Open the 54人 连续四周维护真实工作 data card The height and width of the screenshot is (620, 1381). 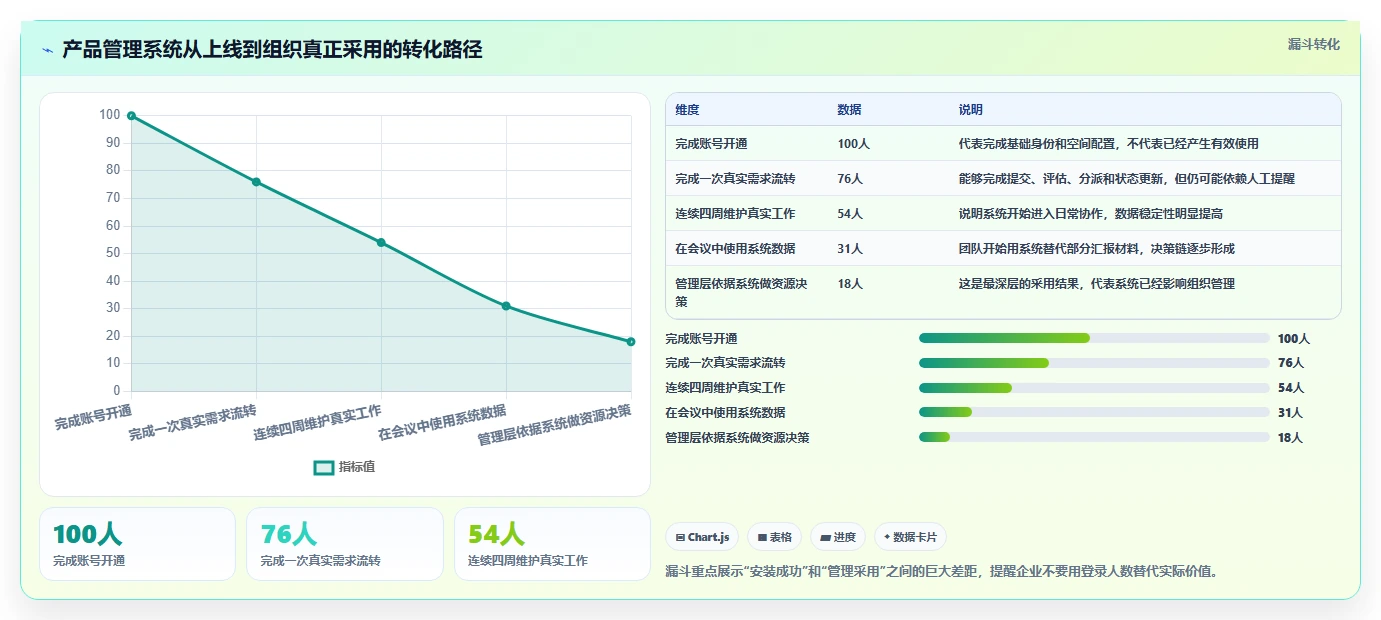pos(552,544)
